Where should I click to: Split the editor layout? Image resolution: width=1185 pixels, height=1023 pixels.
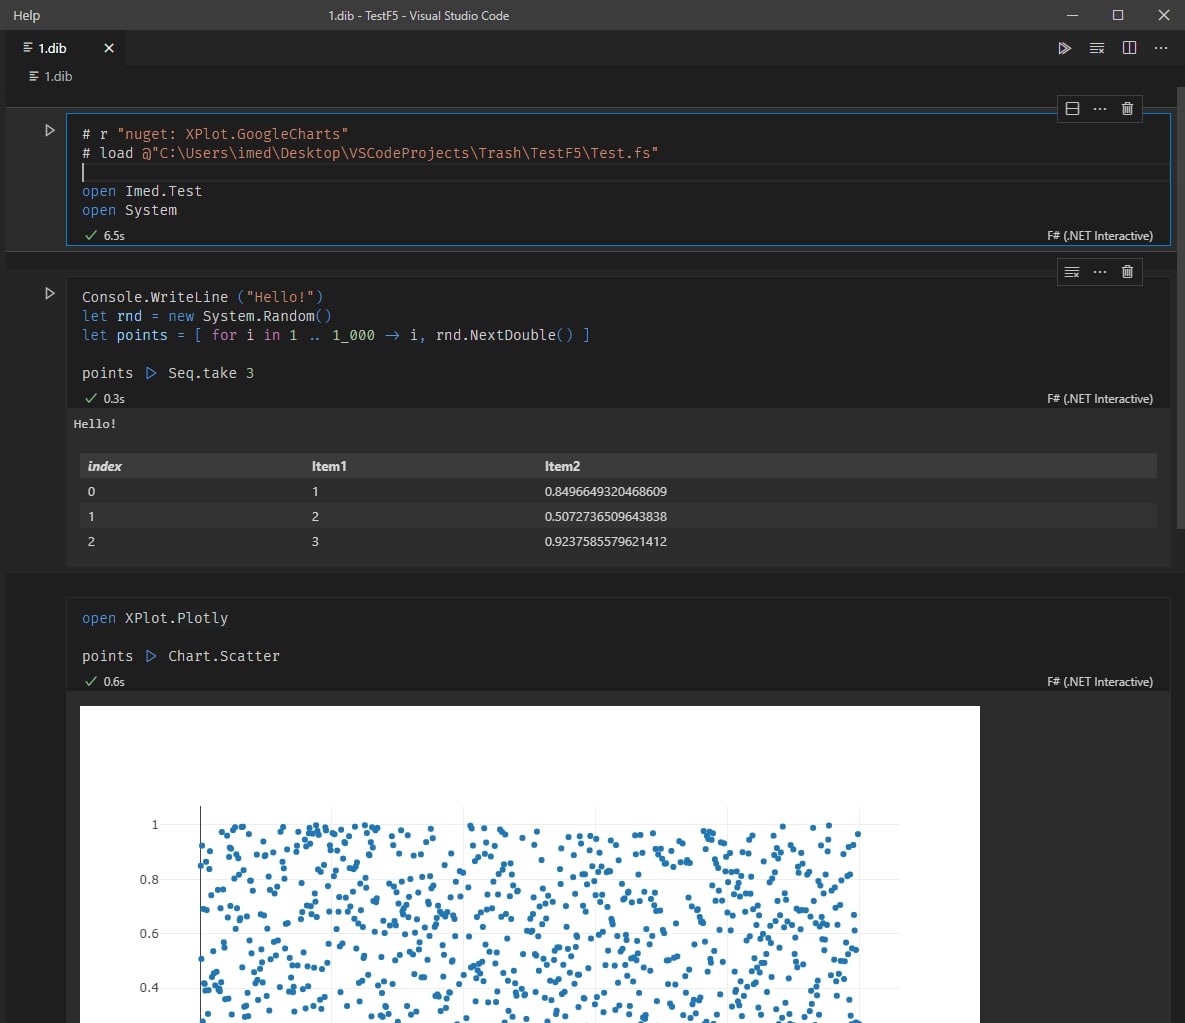click(x=1129, y=48)
